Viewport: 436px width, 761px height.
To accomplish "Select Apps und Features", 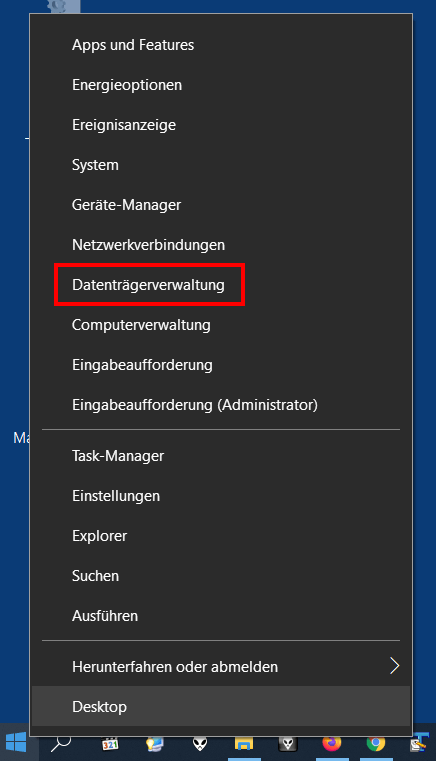I will click(x=222, y=45).
